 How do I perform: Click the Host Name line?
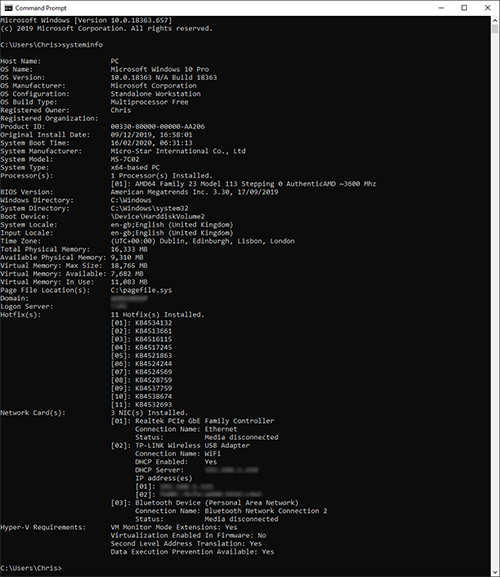[x=60, y=61]
